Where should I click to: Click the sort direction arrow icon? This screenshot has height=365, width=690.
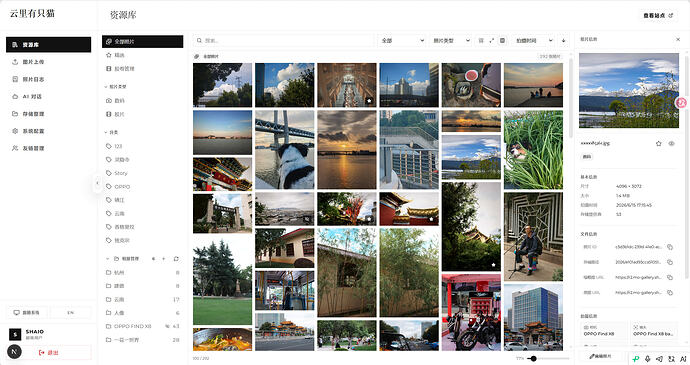tap(563, 41)
